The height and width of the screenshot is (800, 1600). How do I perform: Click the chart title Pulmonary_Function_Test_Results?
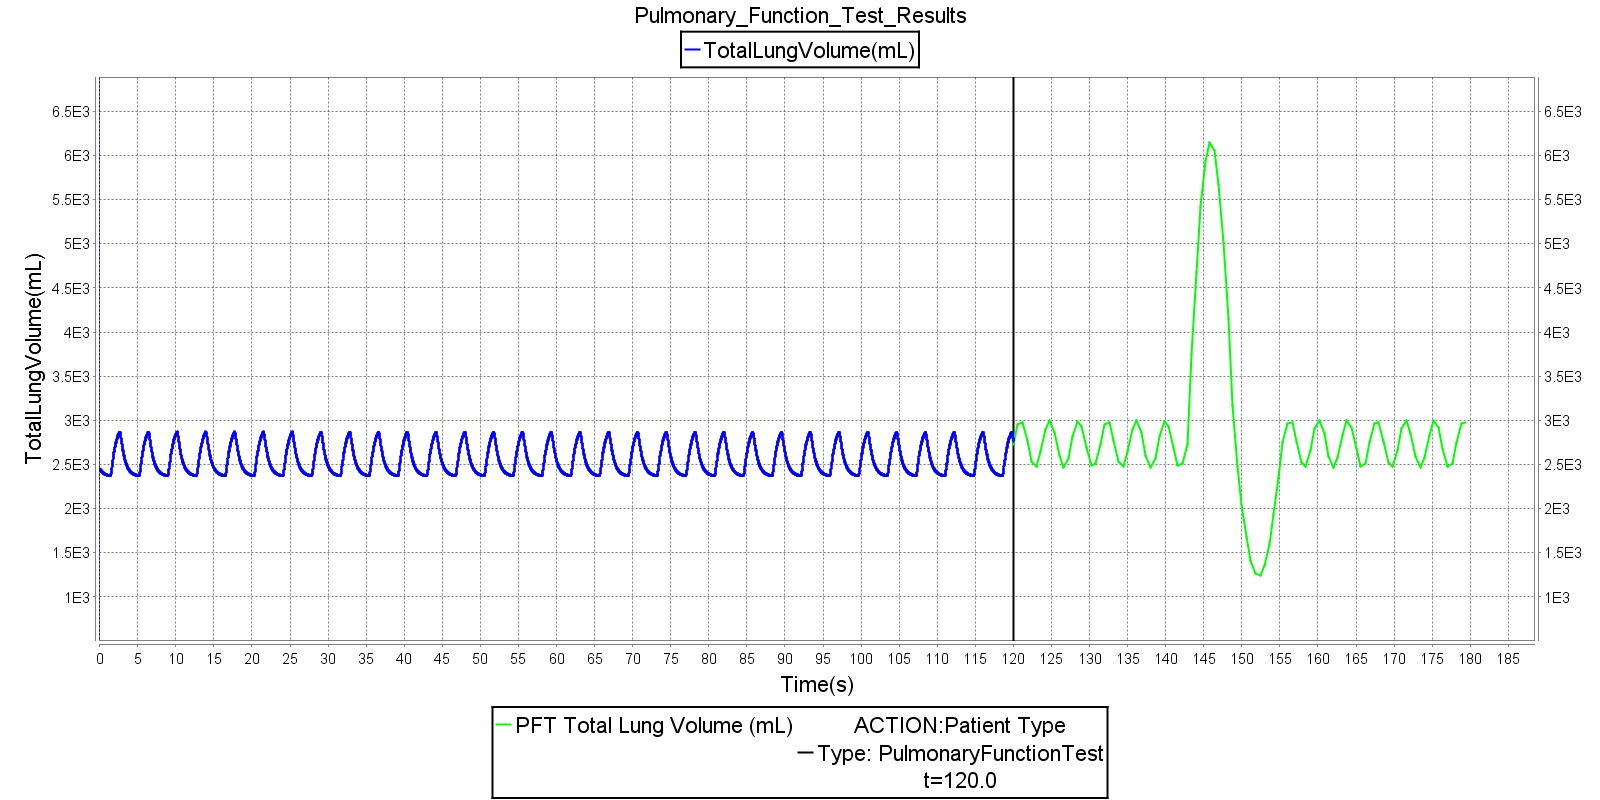tap(800, 15)
